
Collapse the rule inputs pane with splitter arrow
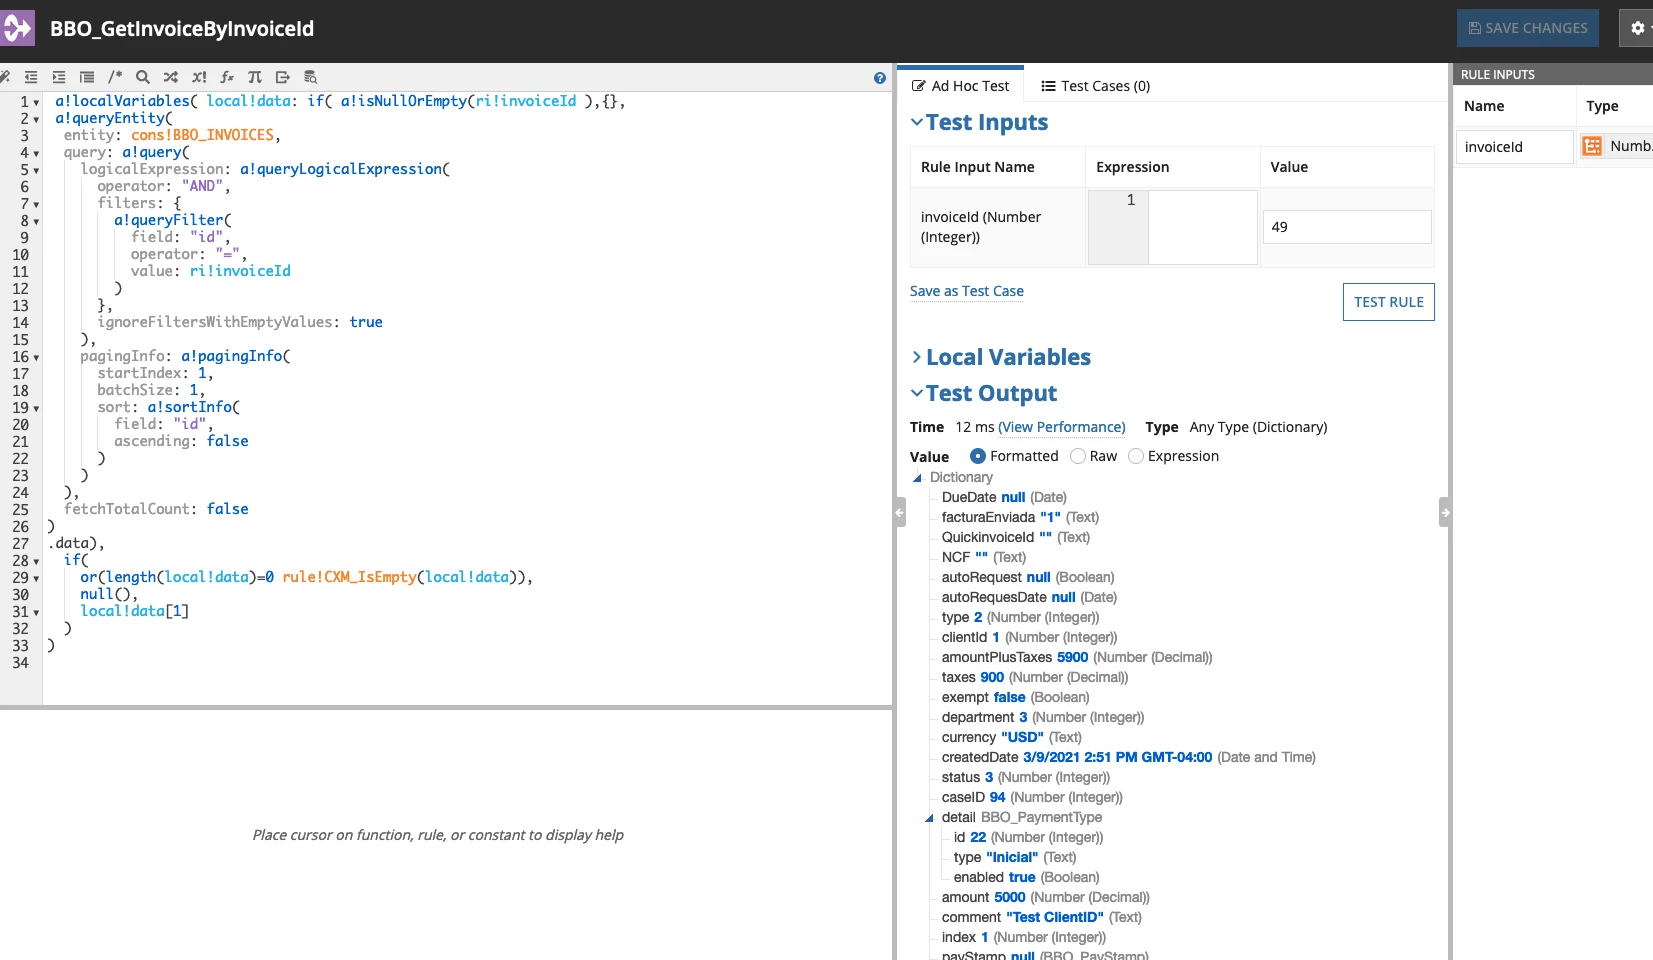click(1445, 513)
